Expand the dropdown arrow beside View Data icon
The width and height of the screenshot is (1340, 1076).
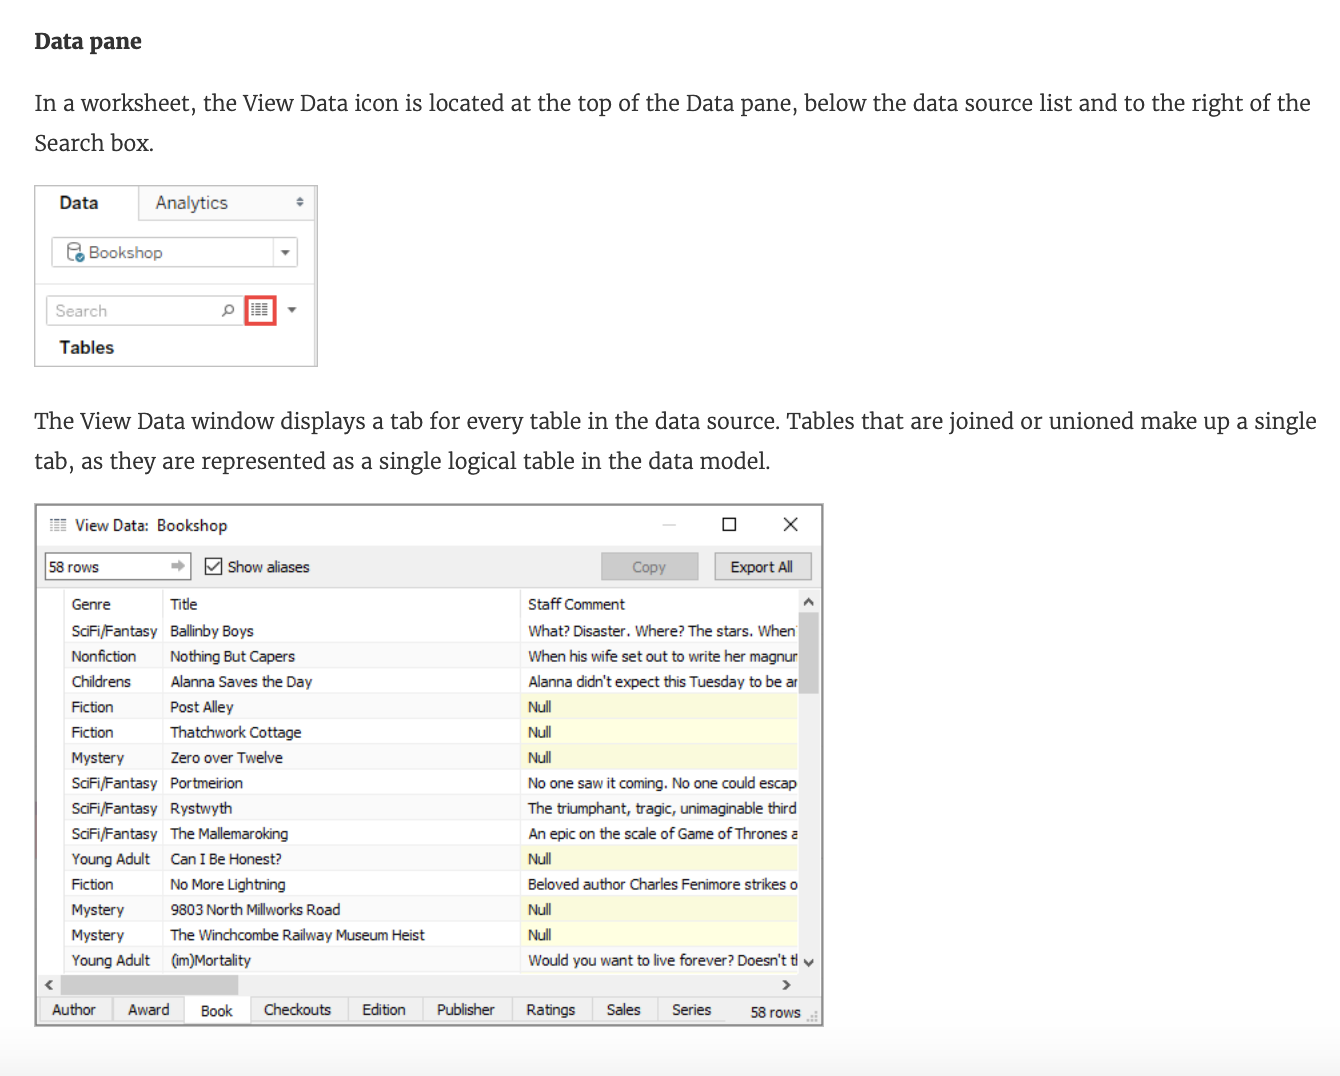pos(292,310)
